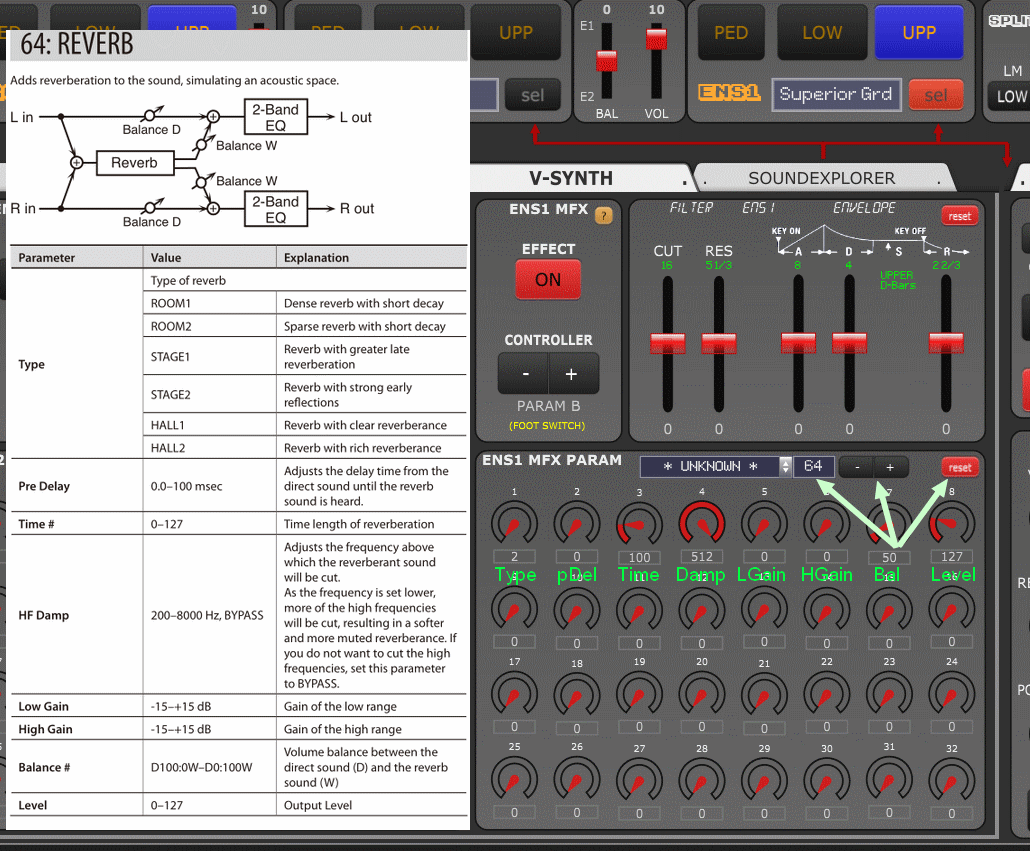Click parameter knob 32
Image resolution: width=1030 pixels, height=851 pixels.
(x=951, y=781)
